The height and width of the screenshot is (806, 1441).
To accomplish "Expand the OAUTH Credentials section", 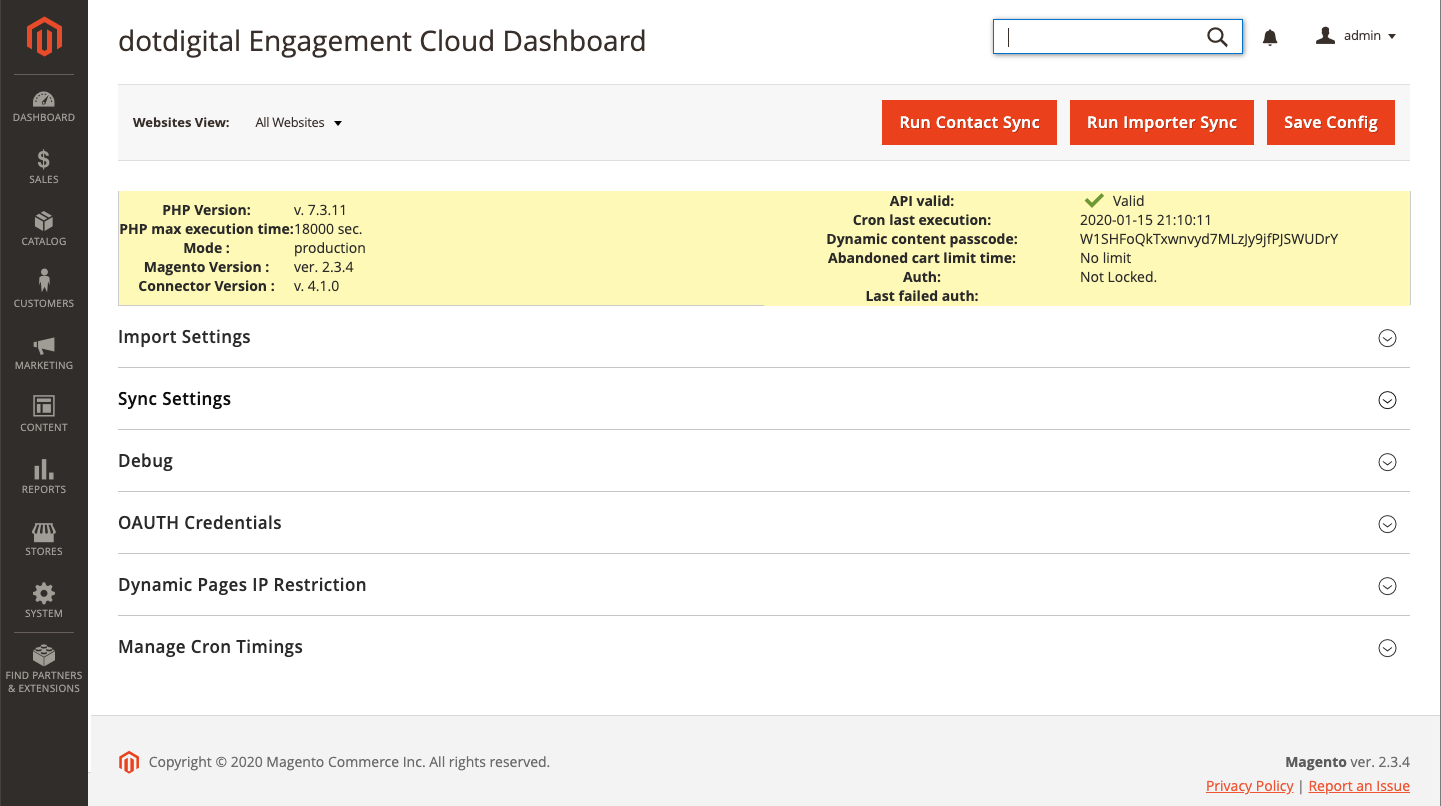I will (764, 523).
